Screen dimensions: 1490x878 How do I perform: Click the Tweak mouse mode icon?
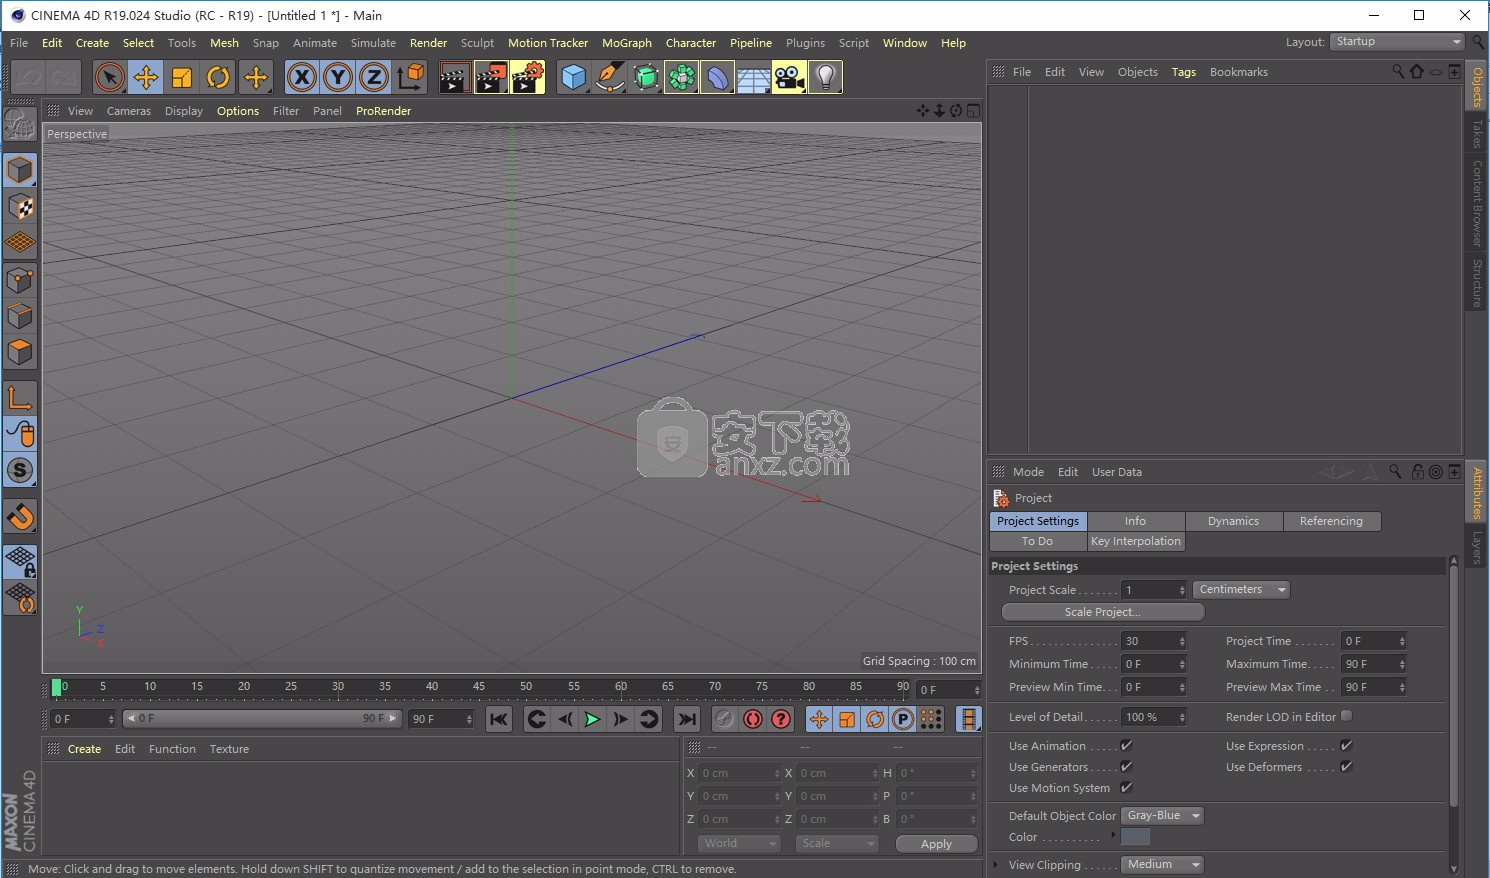click(20, 434)
